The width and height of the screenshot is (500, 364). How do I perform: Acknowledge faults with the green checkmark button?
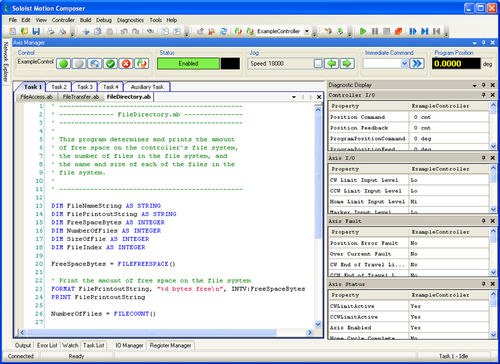(110, 63)
